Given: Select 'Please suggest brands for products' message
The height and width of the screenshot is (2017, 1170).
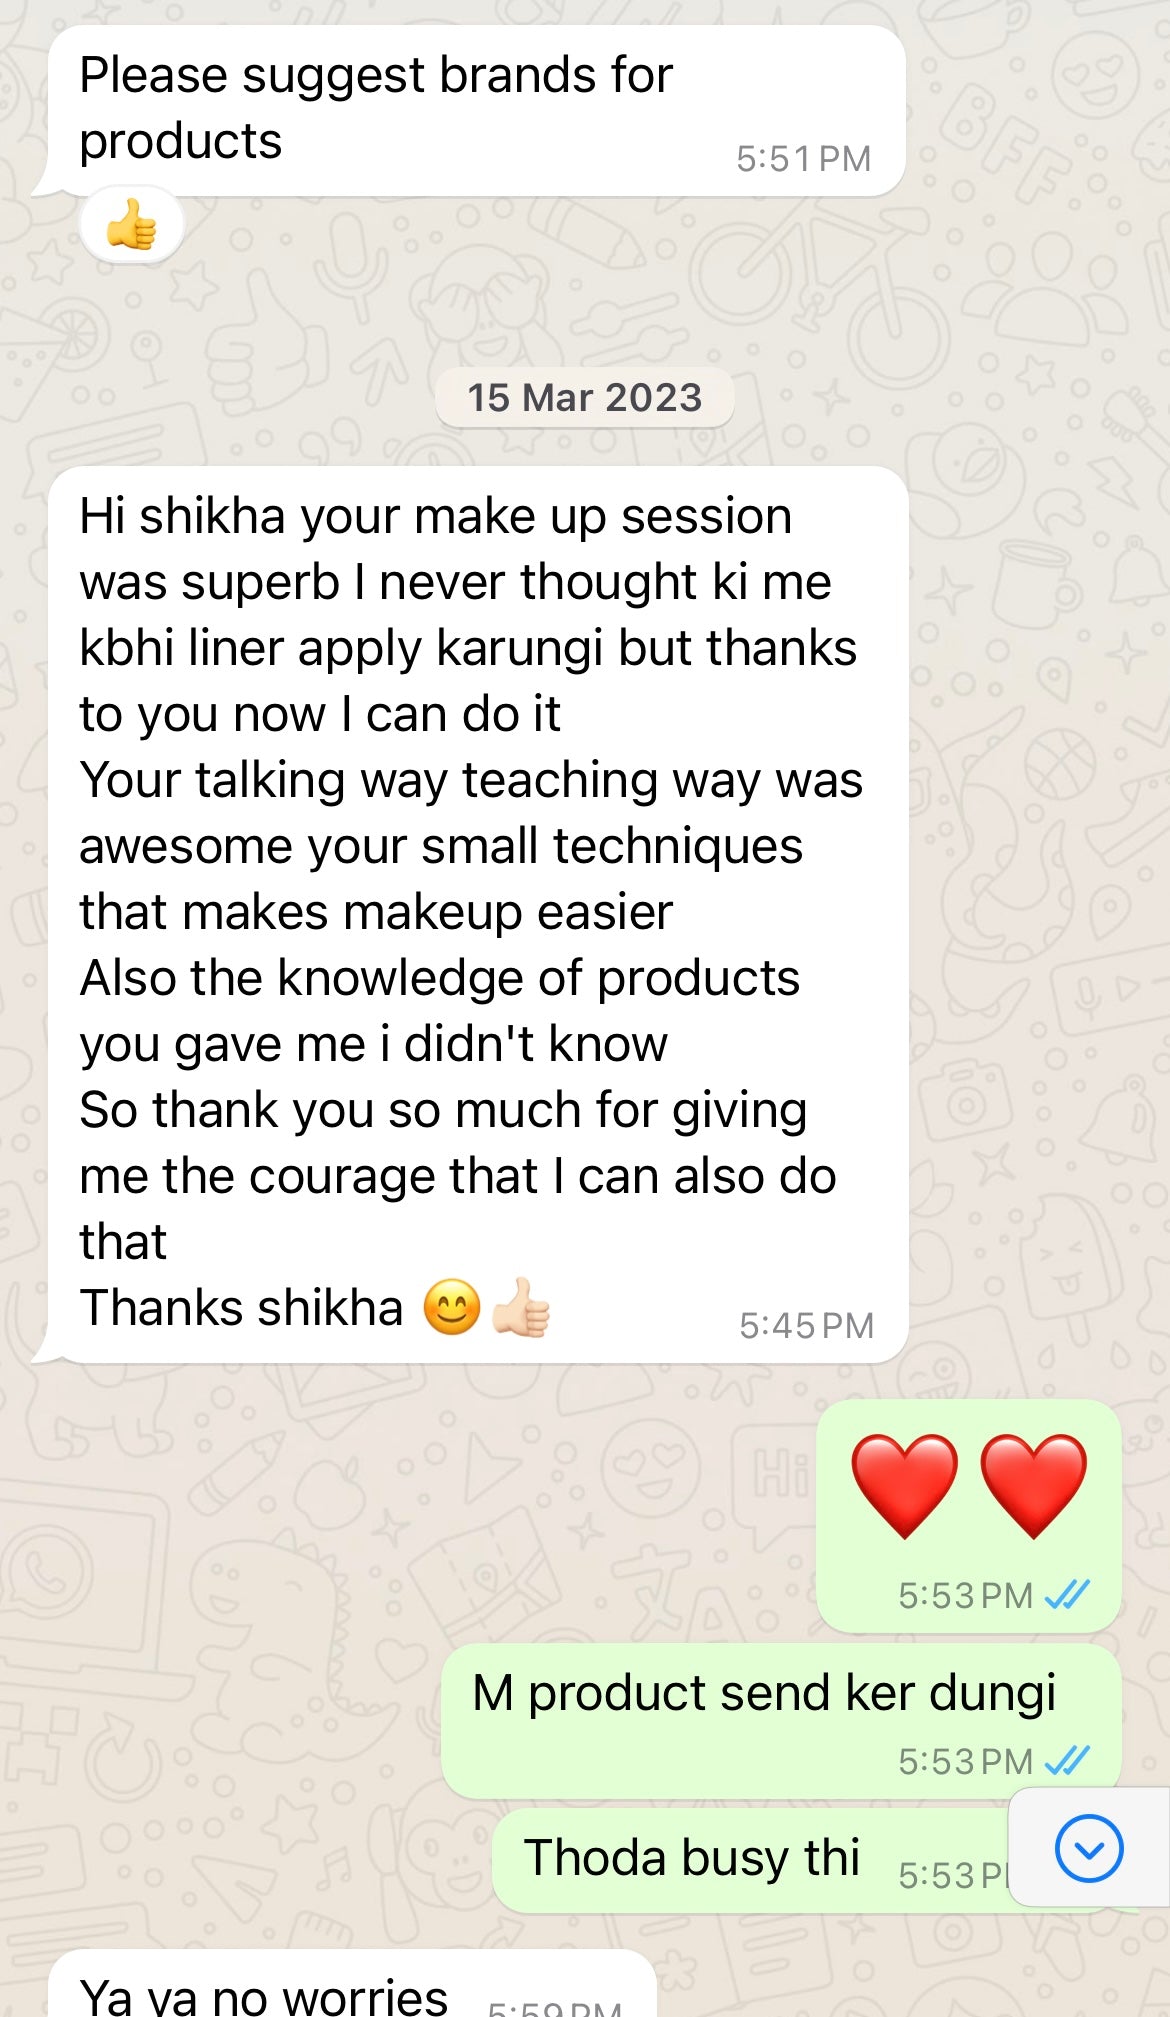Looking at the screenshot, I should [477, 111].
